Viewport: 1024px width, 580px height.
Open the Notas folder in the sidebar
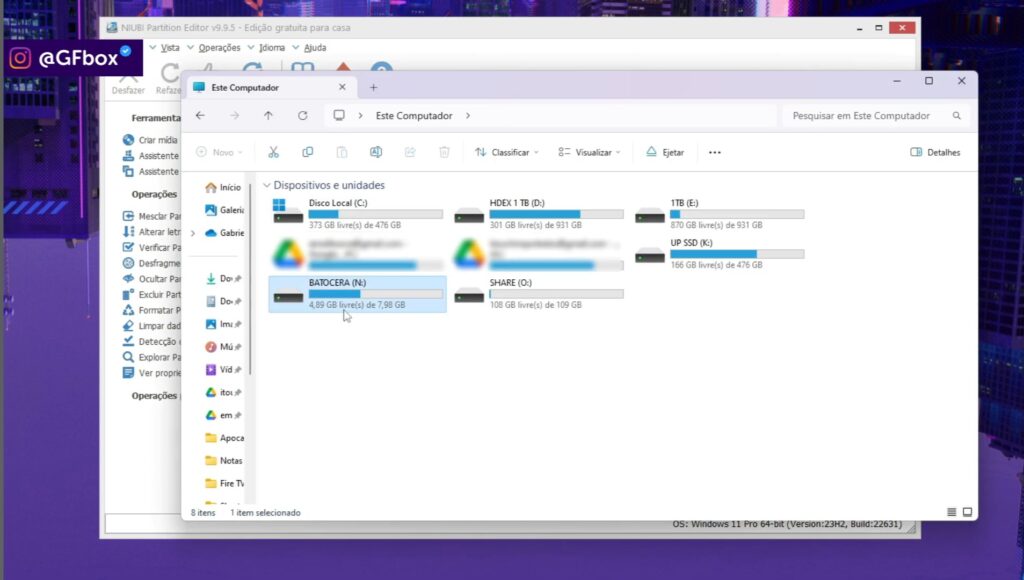(224, 460)
